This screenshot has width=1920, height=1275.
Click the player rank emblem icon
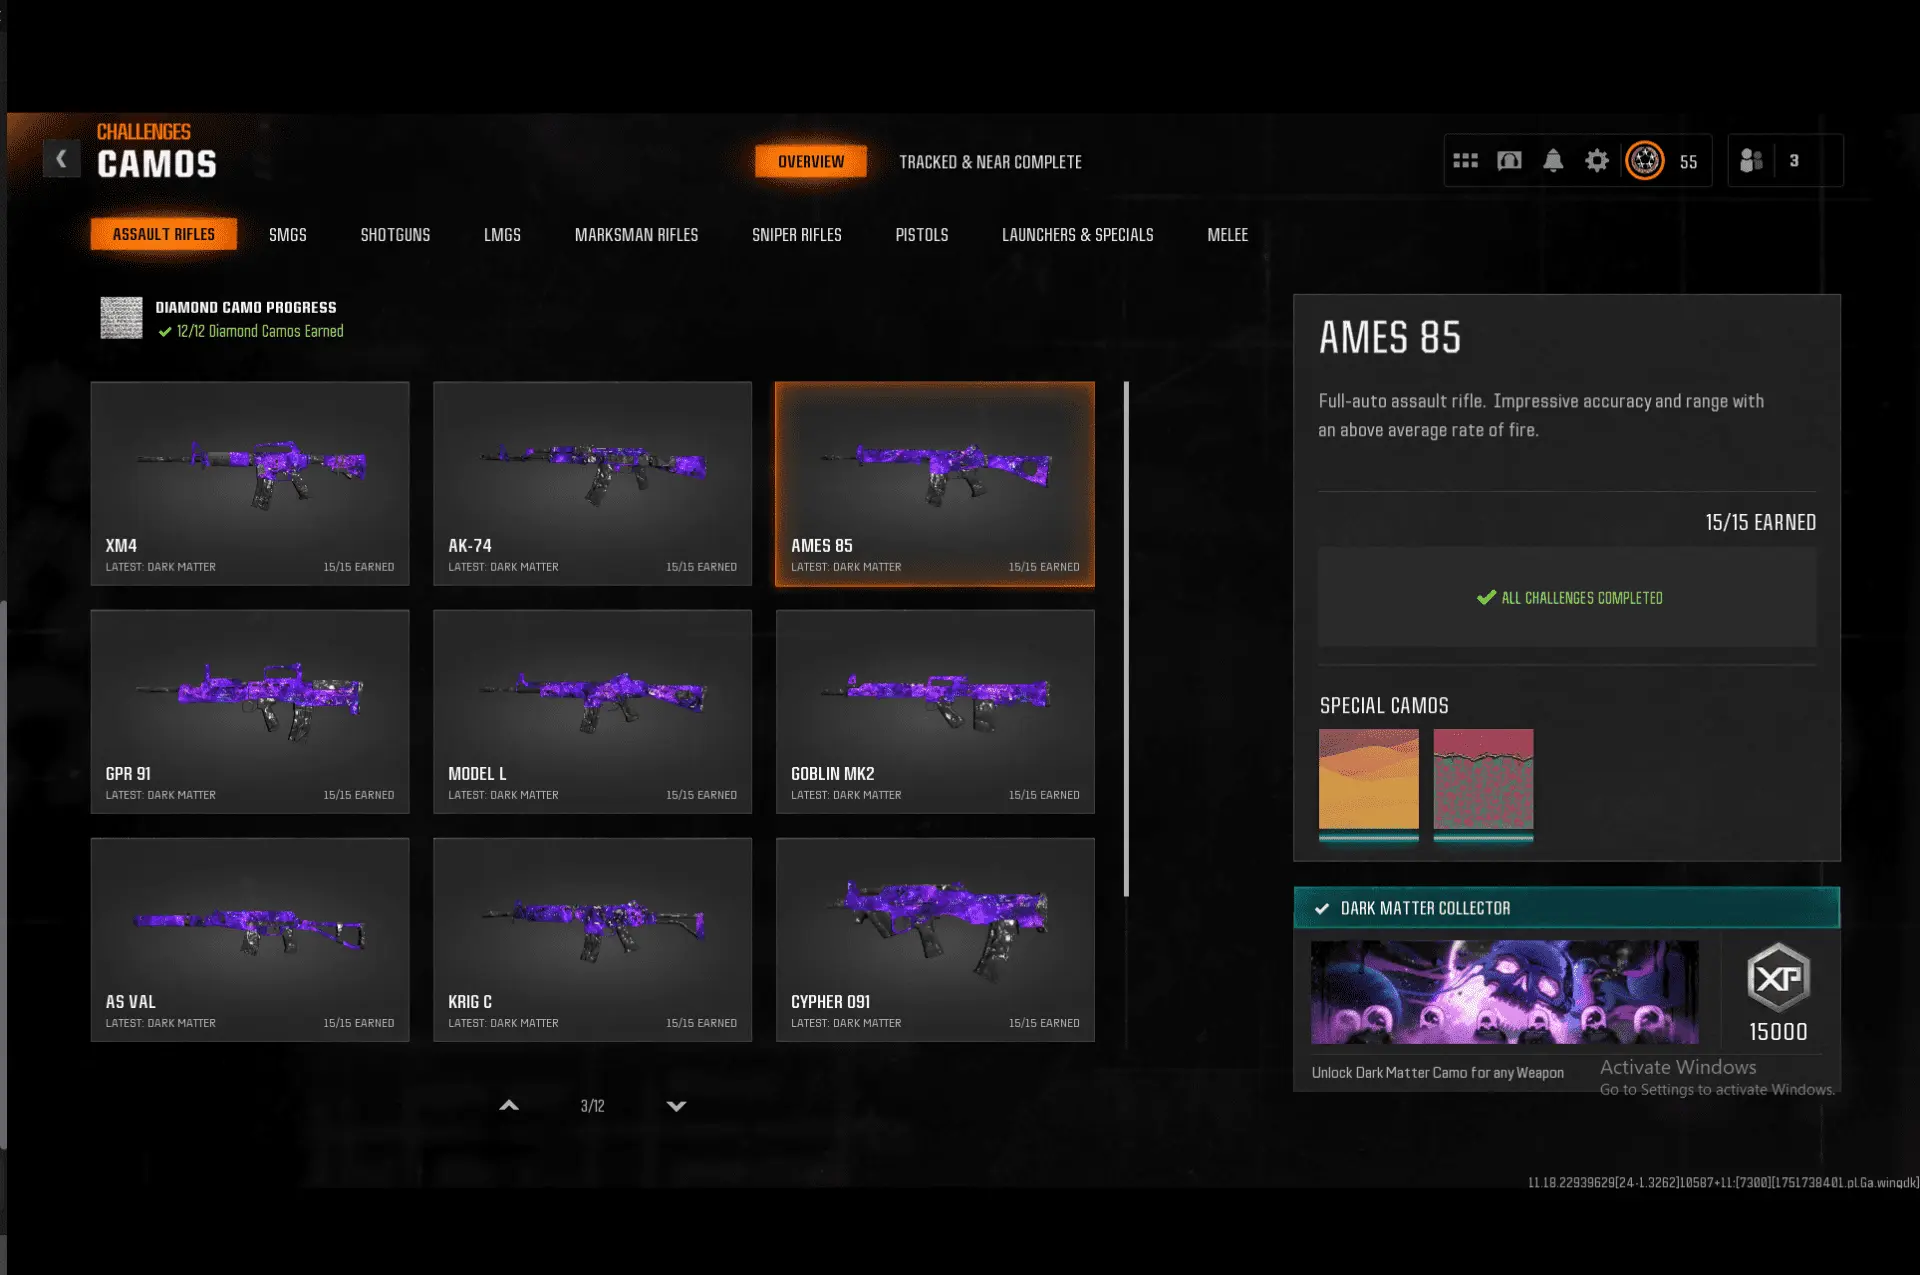tap(1645, 161)
